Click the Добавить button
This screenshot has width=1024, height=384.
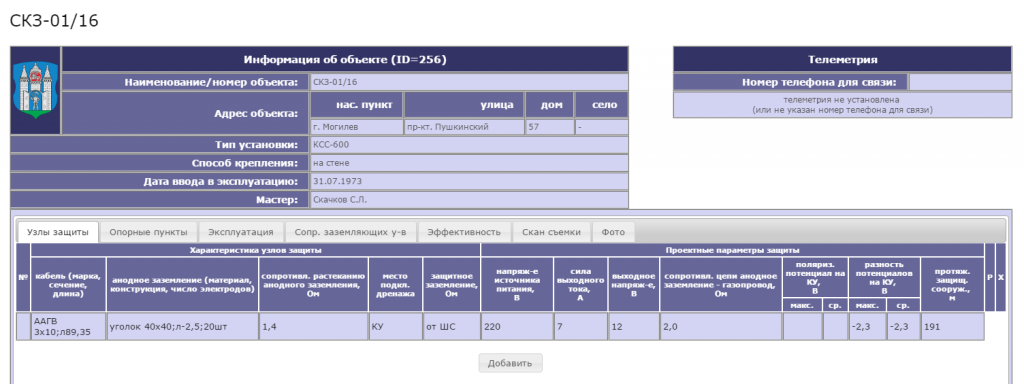click(510, 363)
